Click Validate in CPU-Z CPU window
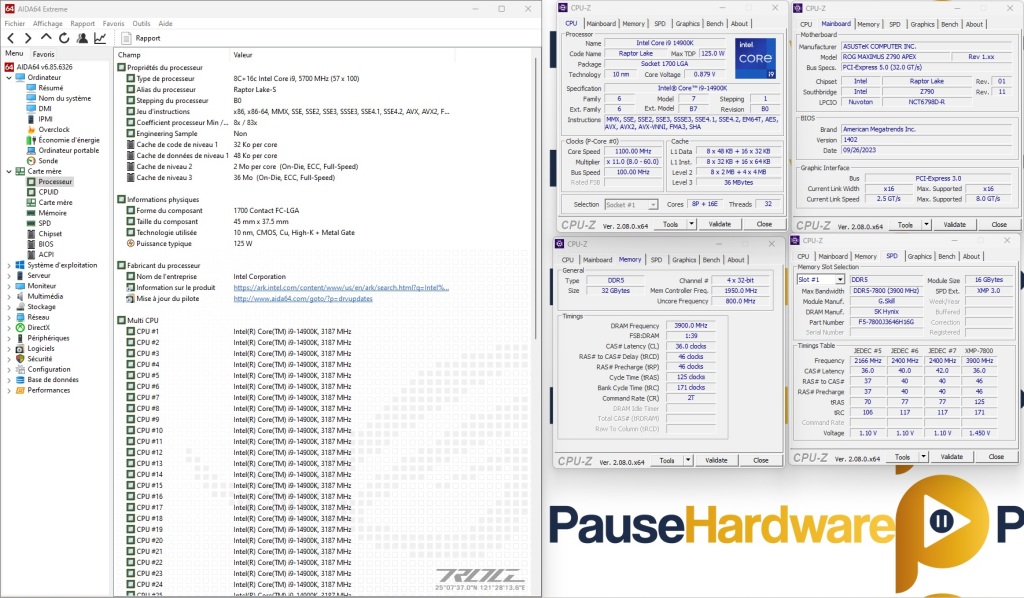This screenshot has height=598, width=1024. point(720,224)
